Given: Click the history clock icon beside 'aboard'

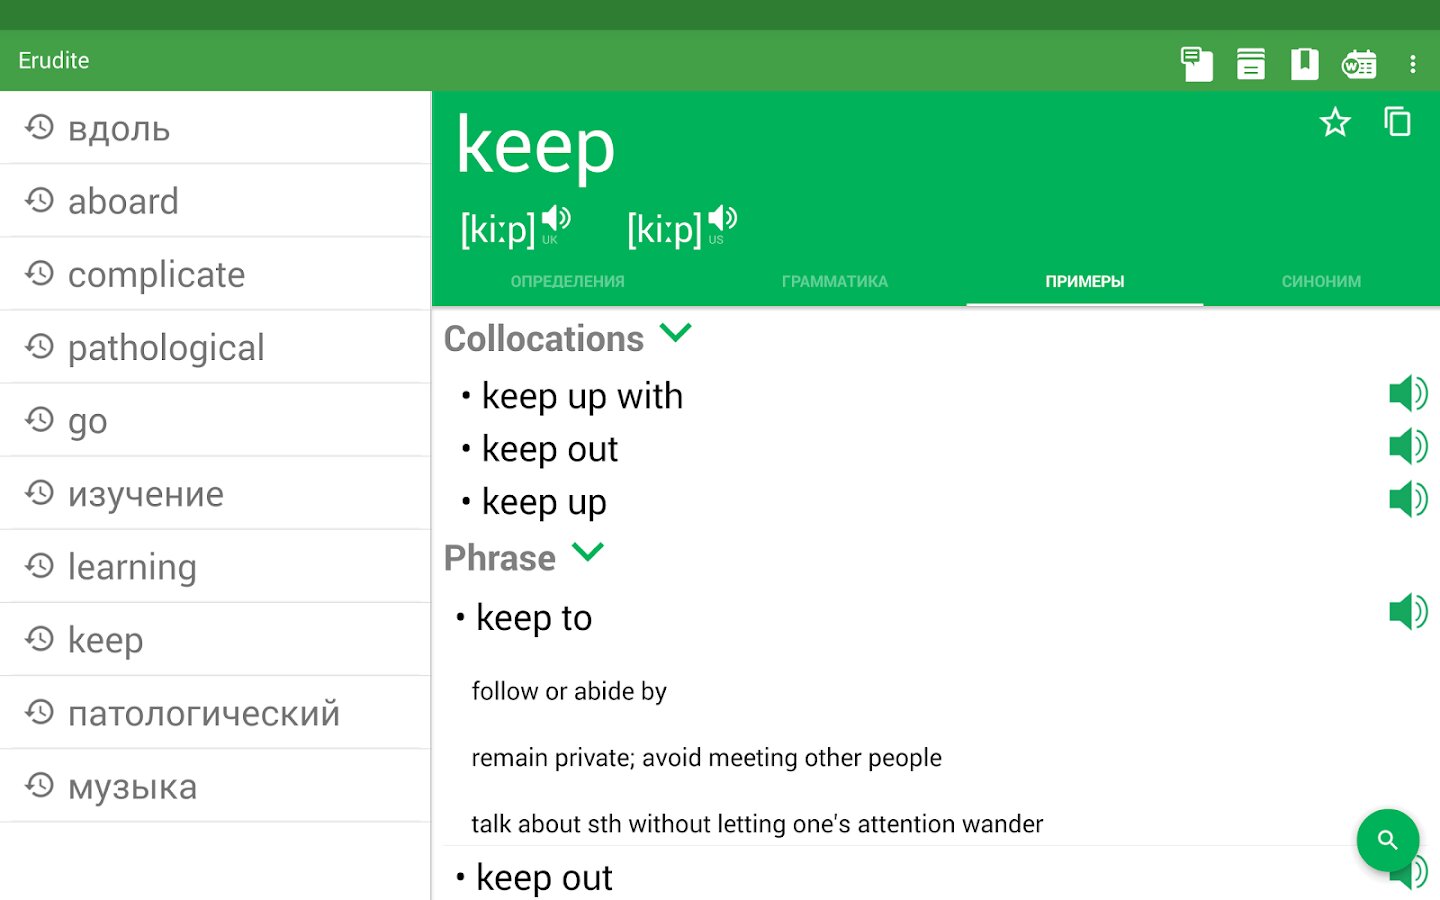Looking at the screenshot, I should (39, 200).
